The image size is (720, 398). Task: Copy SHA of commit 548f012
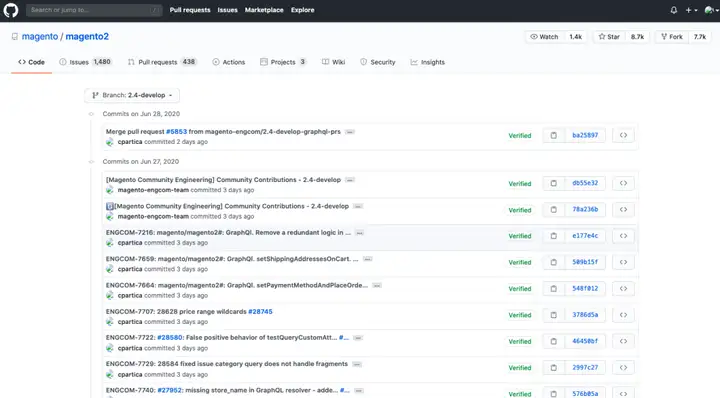click(x=554, y=289)
